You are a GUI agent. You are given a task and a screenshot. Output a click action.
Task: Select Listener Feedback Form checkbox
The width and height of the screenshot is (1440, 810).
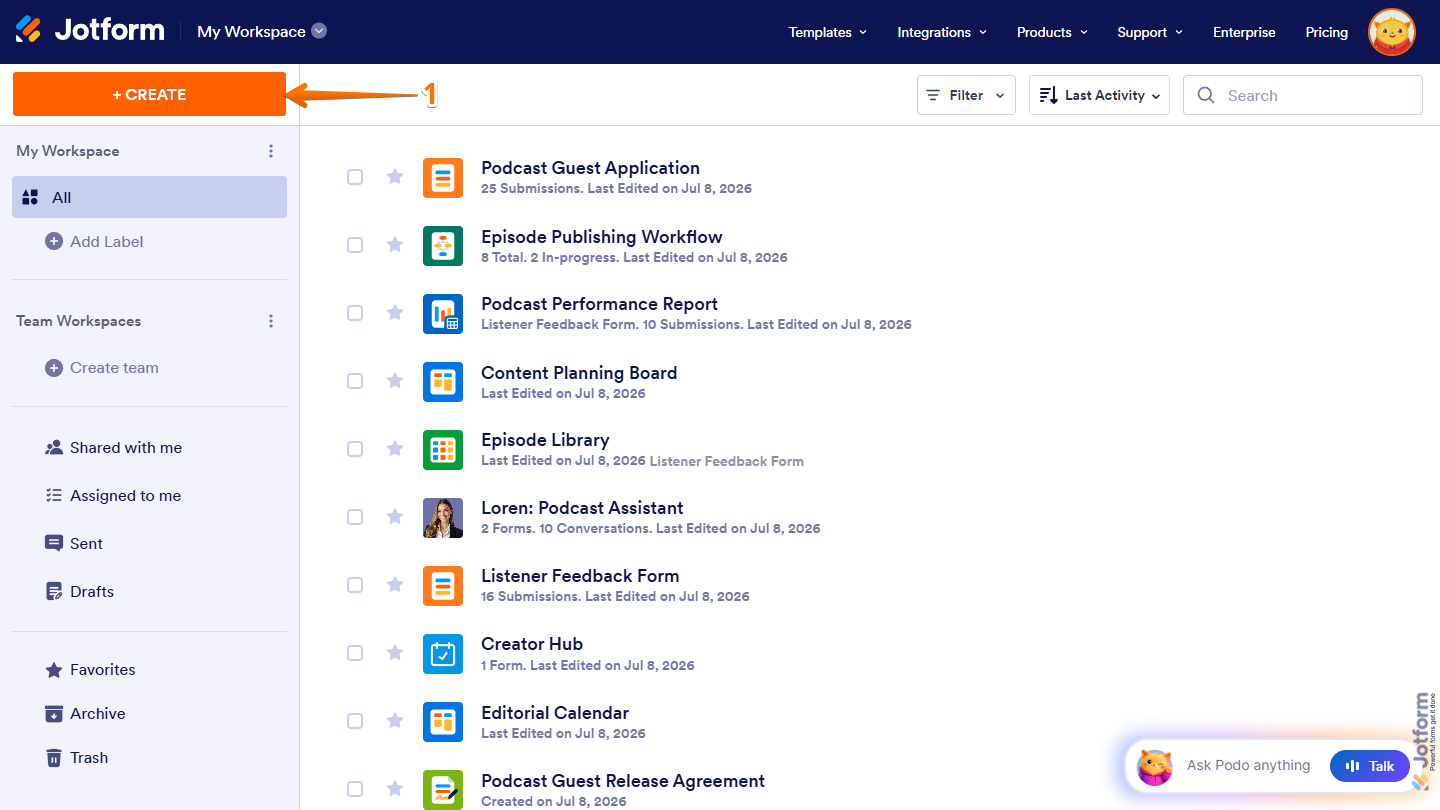pyautogui.click(x=355, y=585)
